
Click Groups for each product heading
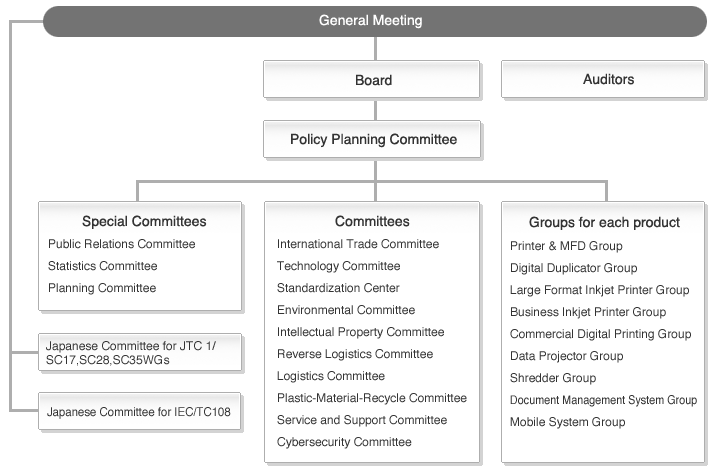tap(604, 222)
